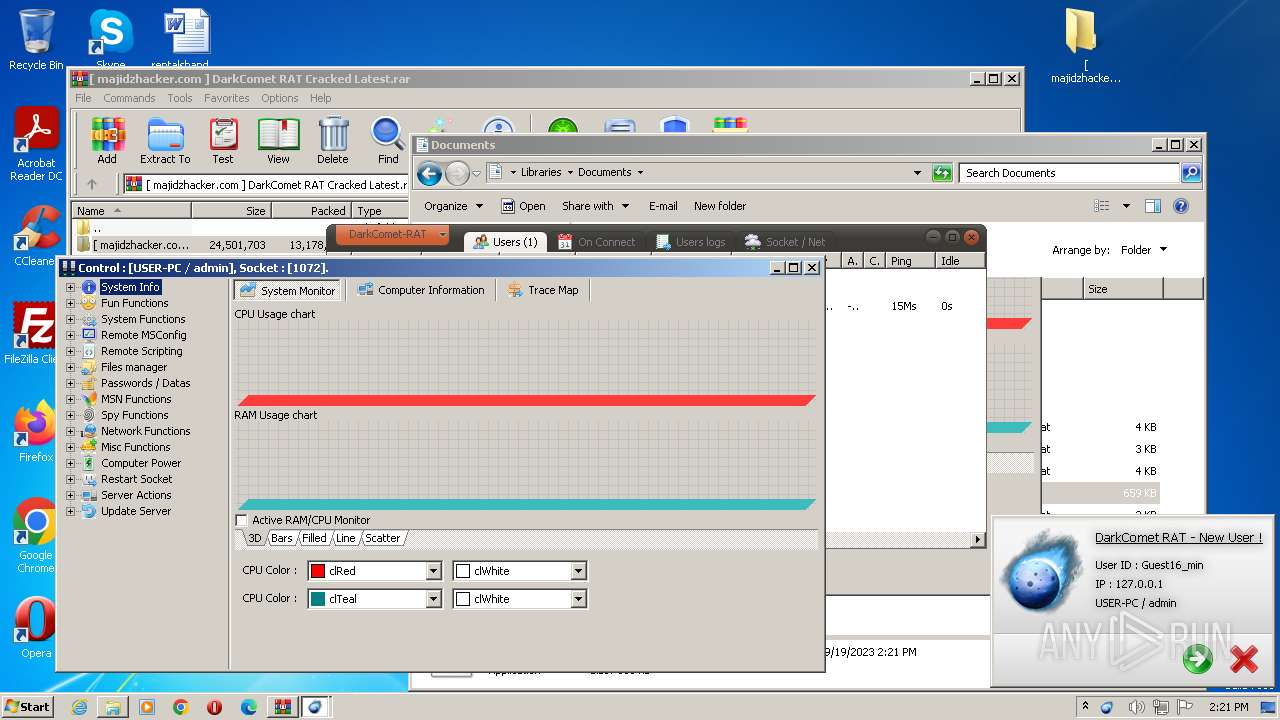Click the Fun Functions smiley icon
1280x720 pixels.
pyautogui.click(x=89, y=303)
